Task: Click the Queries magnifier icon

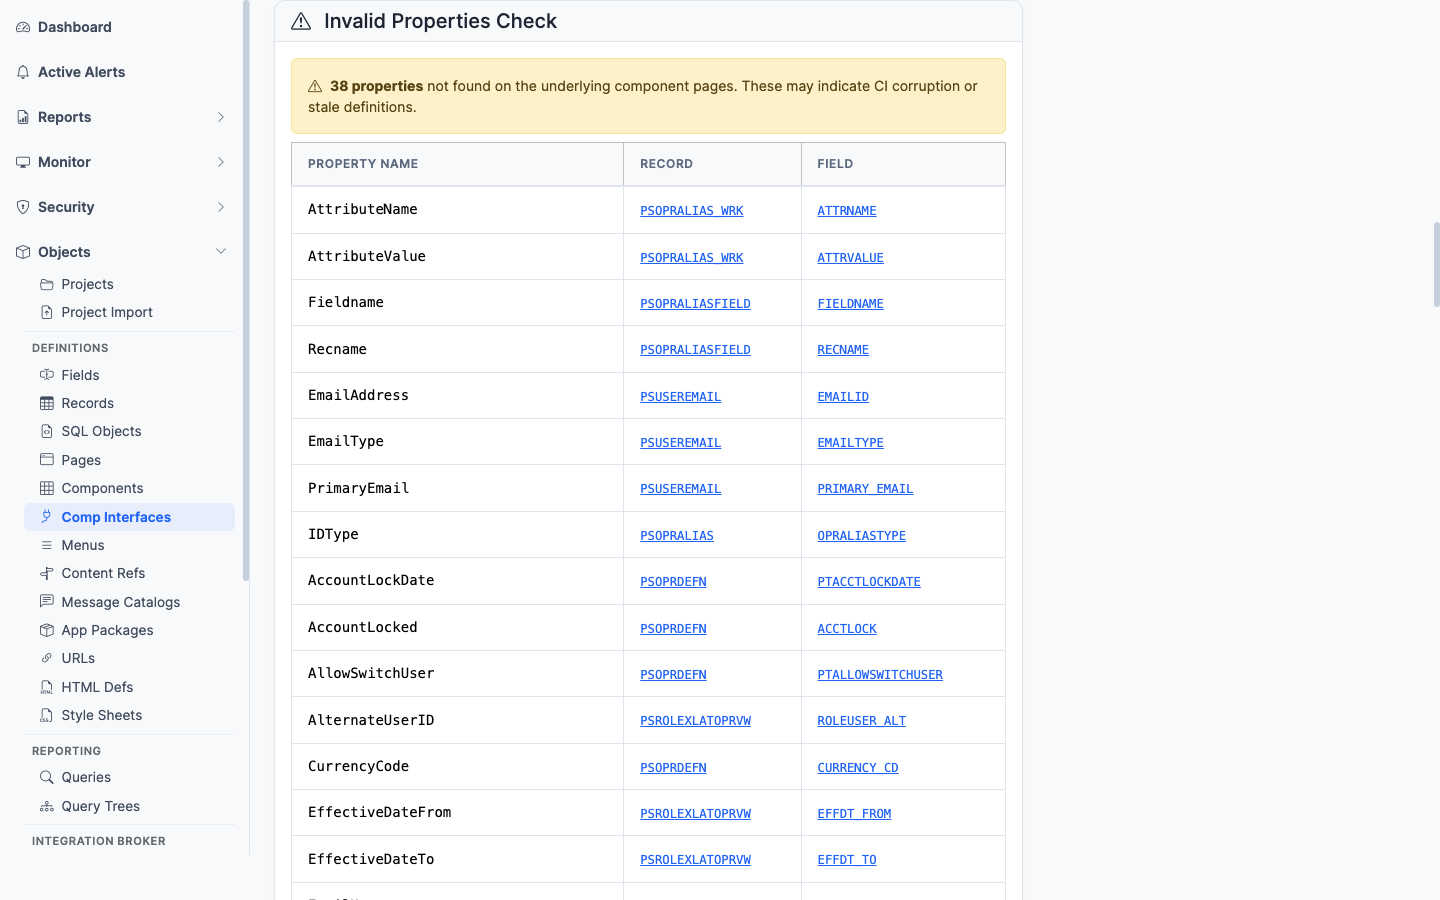Action: 47,777
